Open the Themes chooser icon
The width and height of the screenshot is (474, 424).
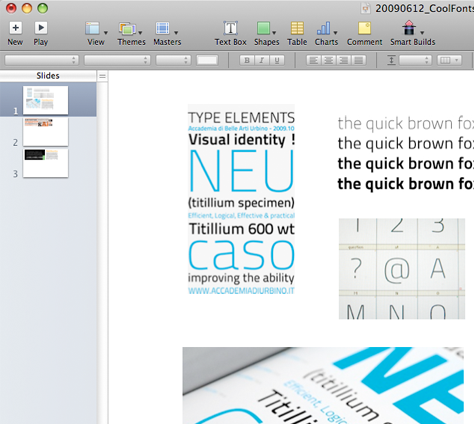[127, 29]
